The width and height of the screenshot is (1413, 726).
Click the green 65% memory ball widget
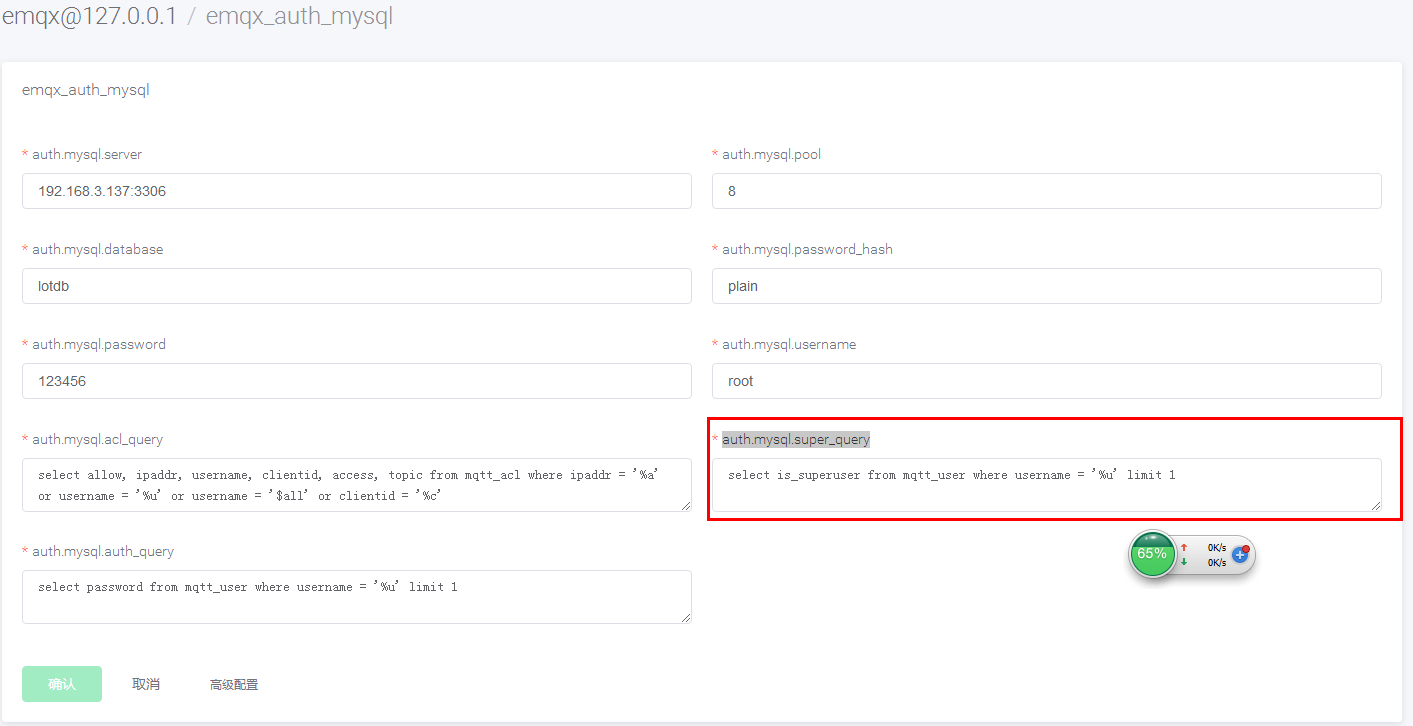1152,553
